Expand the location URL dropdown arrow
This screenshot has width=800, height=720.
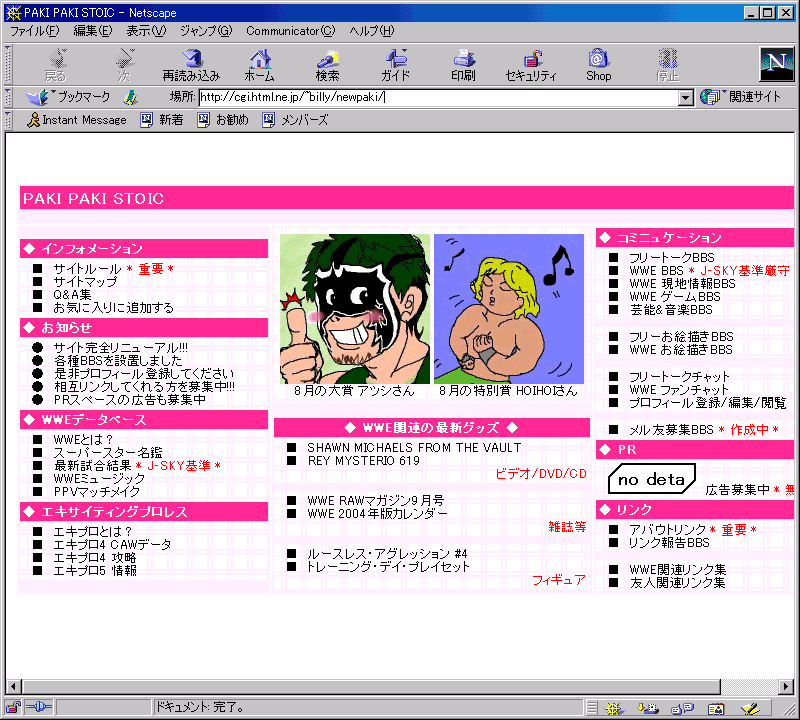point(686,97)
